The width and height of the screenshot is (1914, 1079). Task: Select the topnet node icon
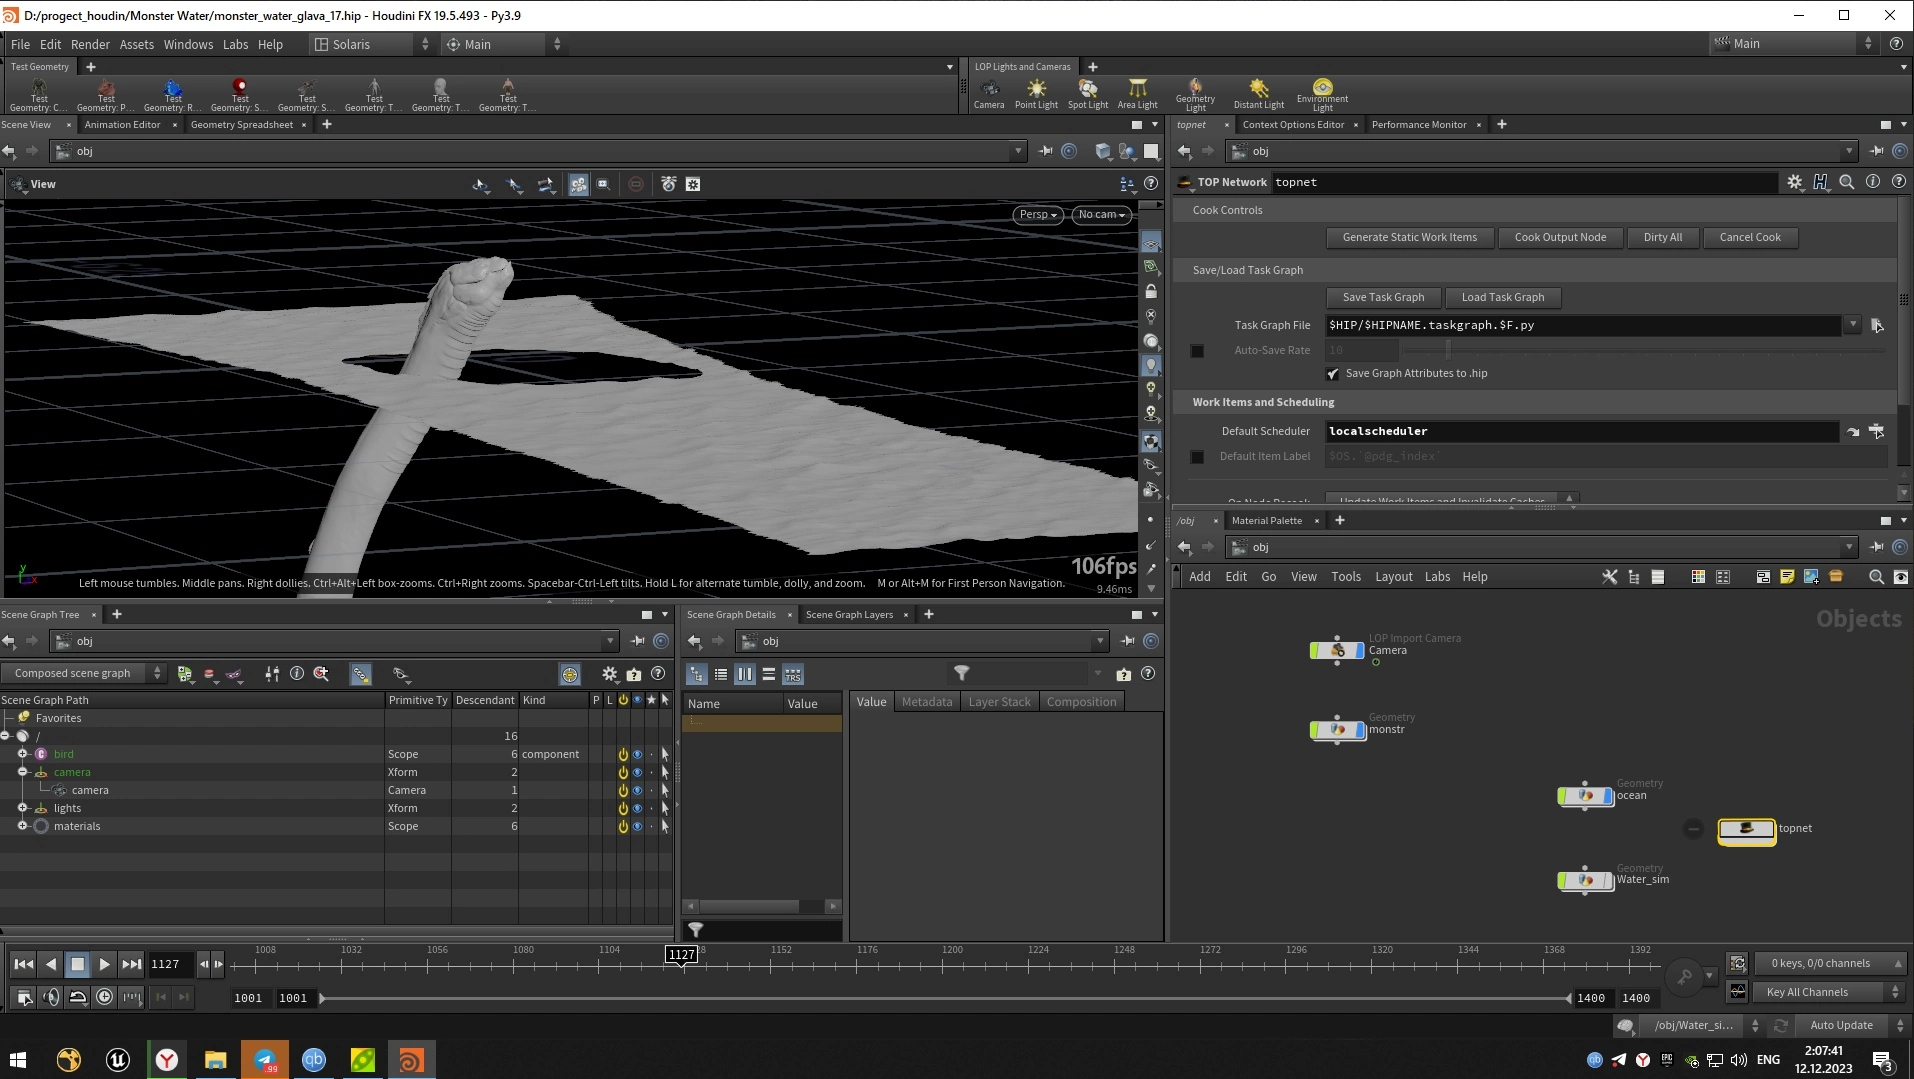pyautogui.click(x=1746, y=829)
